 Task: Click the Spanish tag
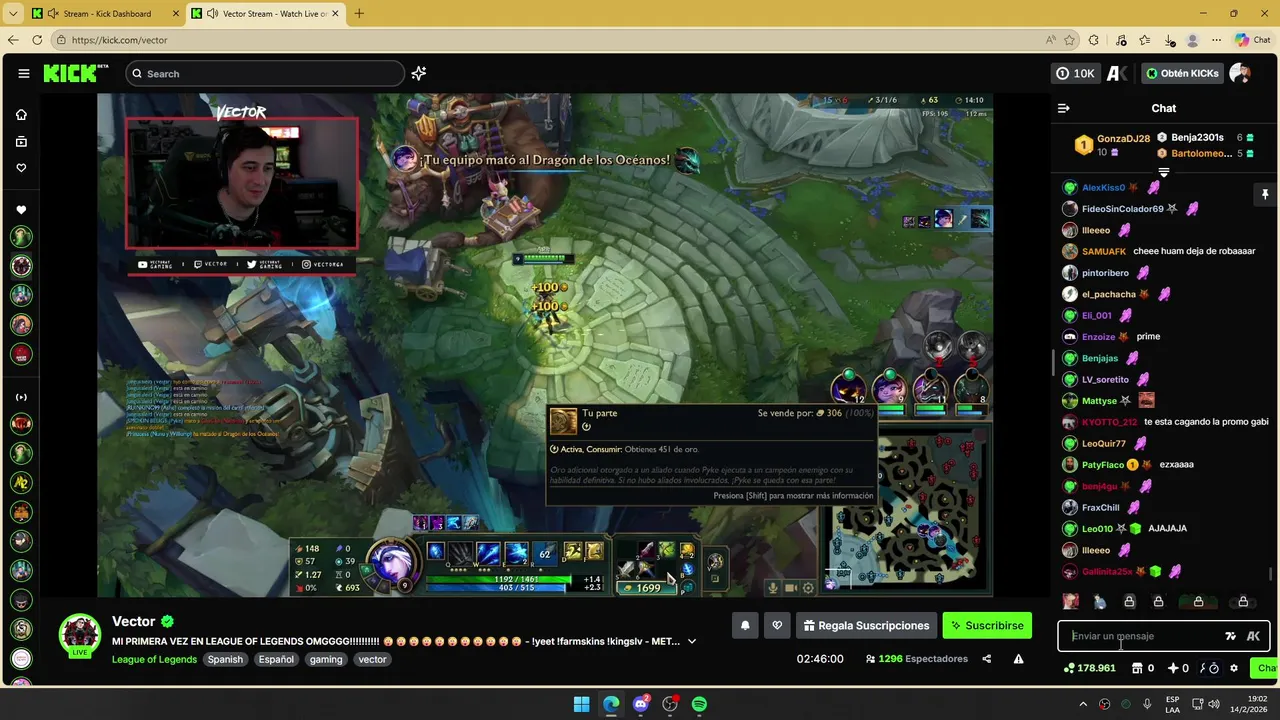(x=225, y=659)
